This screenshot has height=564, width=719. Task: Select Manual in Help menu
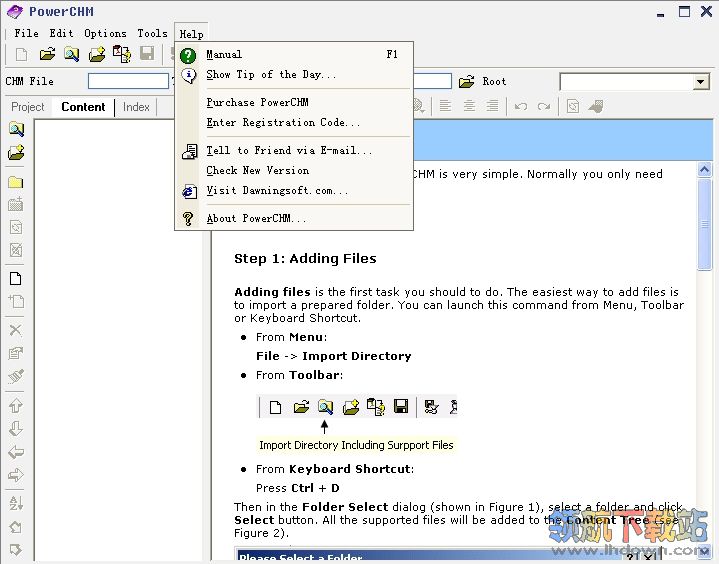pyautogui.click(x=294, y=55)
